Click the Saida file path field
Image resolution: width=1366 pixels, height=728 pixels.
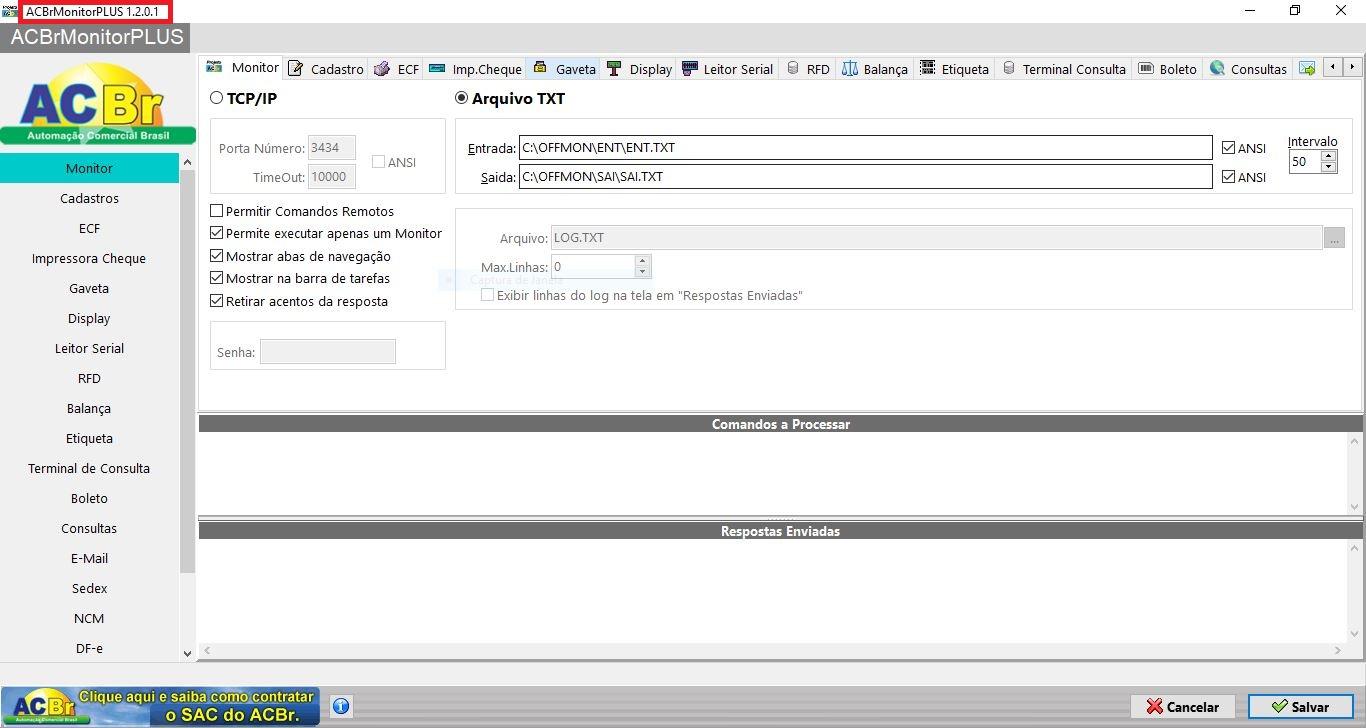[x=865, y=177]
